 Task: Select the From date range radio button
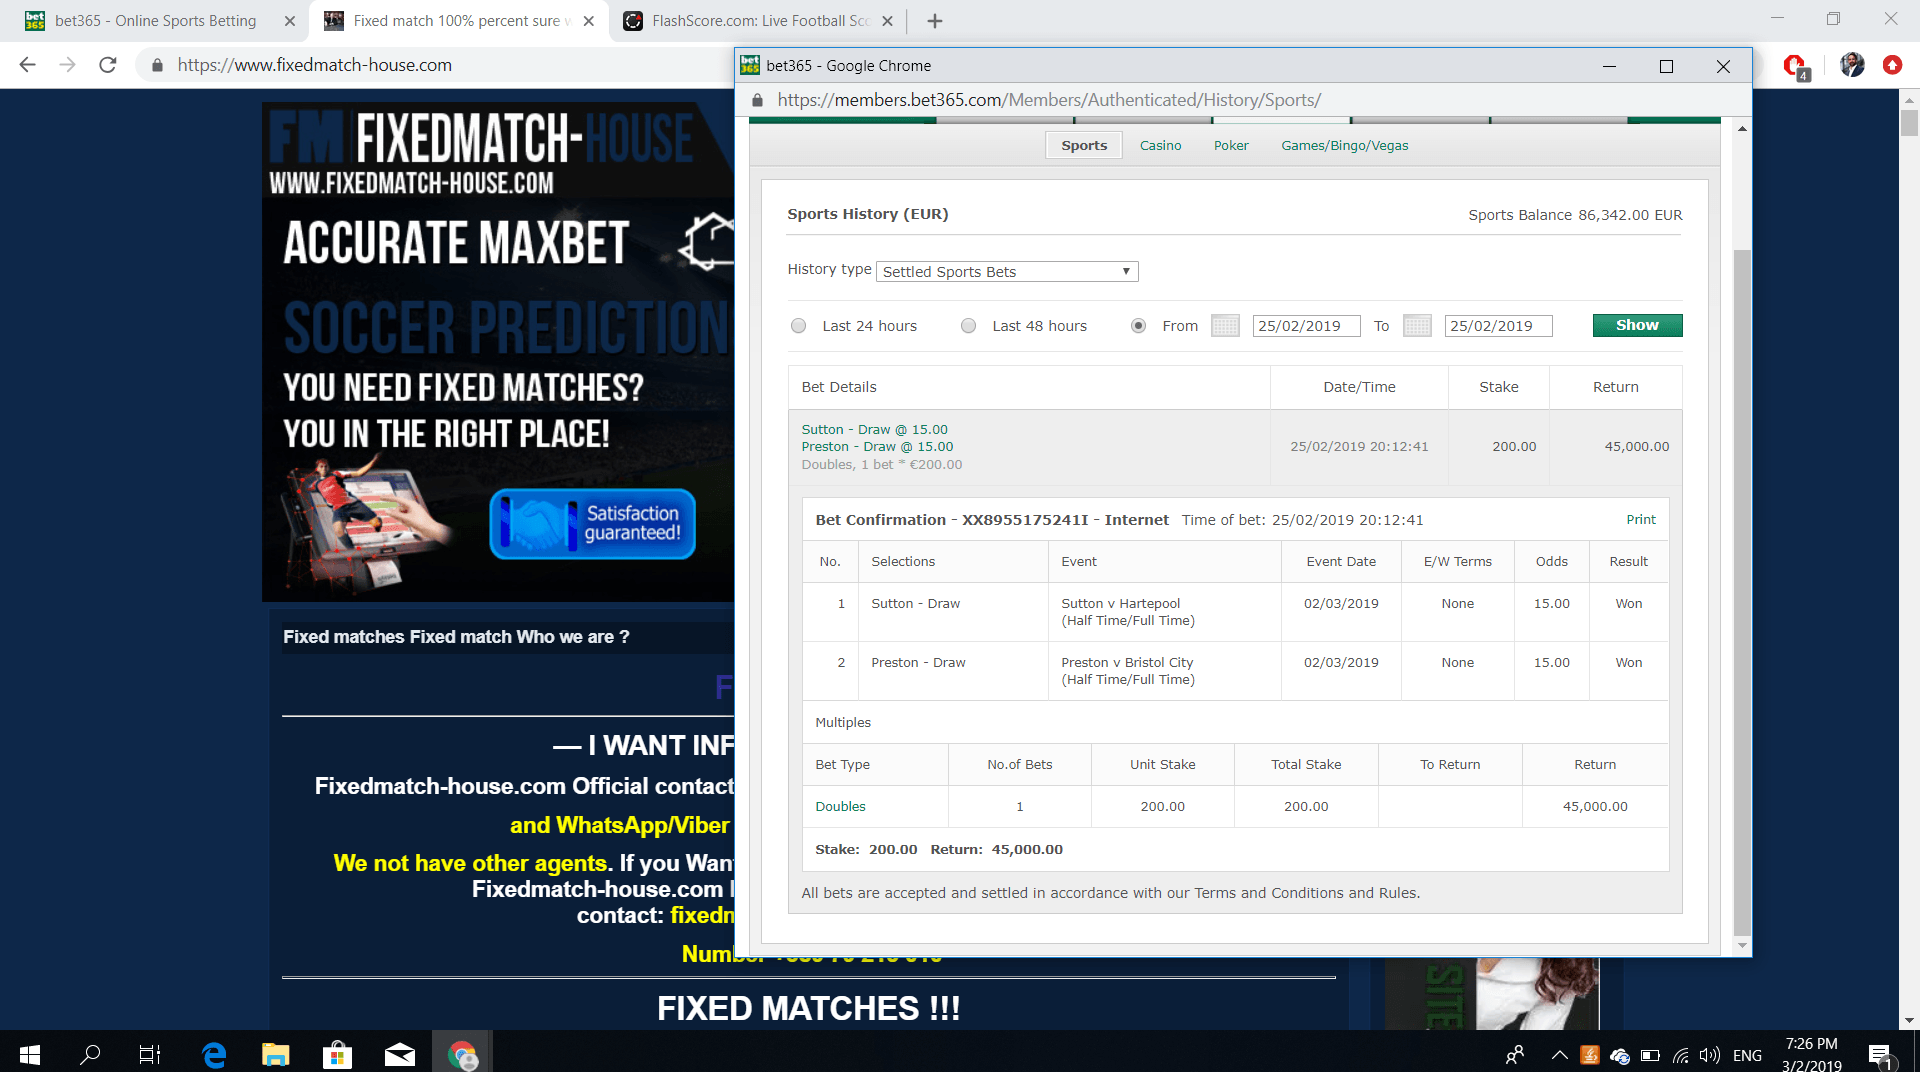[x=1138, y=326]
